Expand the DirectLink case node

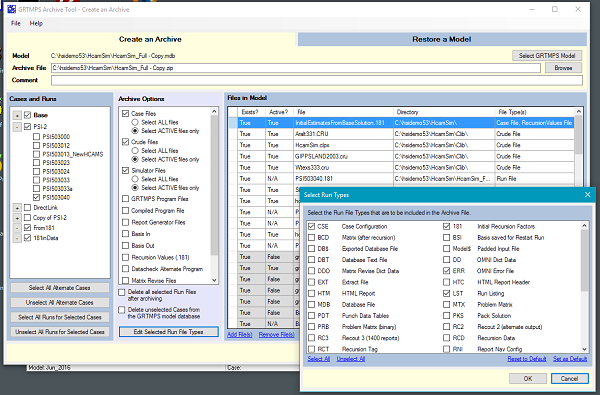pos(17,208)
